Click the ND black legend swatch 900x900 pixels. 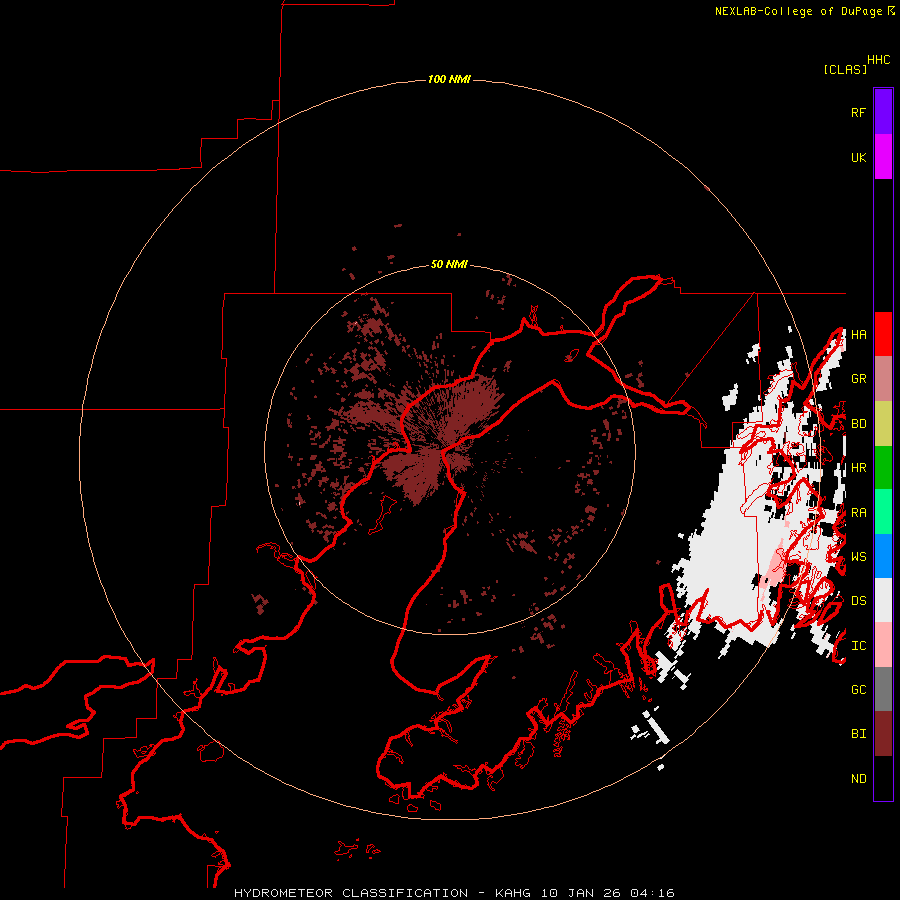[883, 778]
